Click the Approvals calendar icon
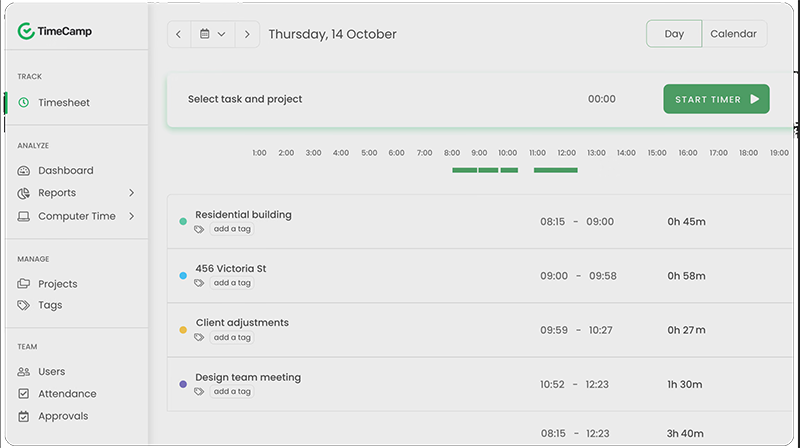The width and height of the screenshot is (800, 448). point(24,416)
